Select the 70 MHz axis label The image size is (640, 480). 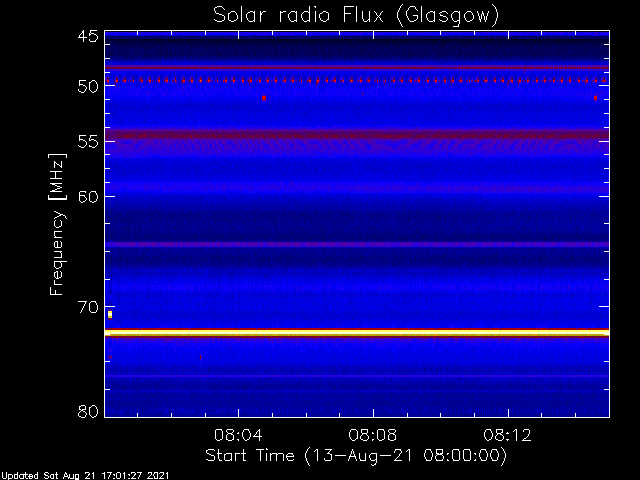pyautogui.click(x=88, y=307)
